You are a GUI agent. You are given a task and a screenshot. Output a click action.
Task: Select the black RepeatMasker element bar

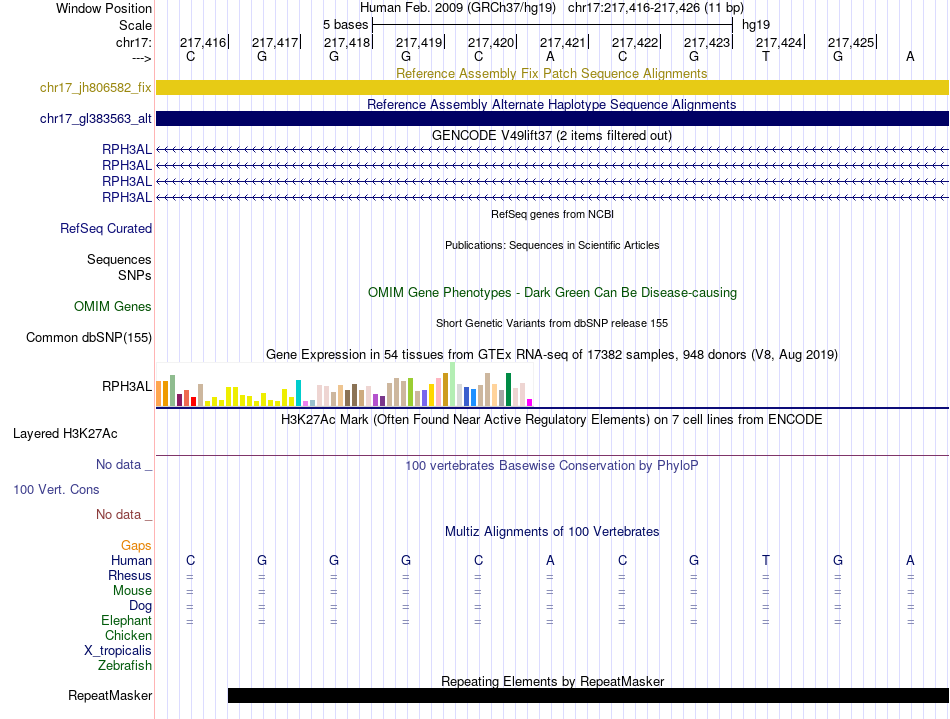pyautogui.click(x=588, y=695)
